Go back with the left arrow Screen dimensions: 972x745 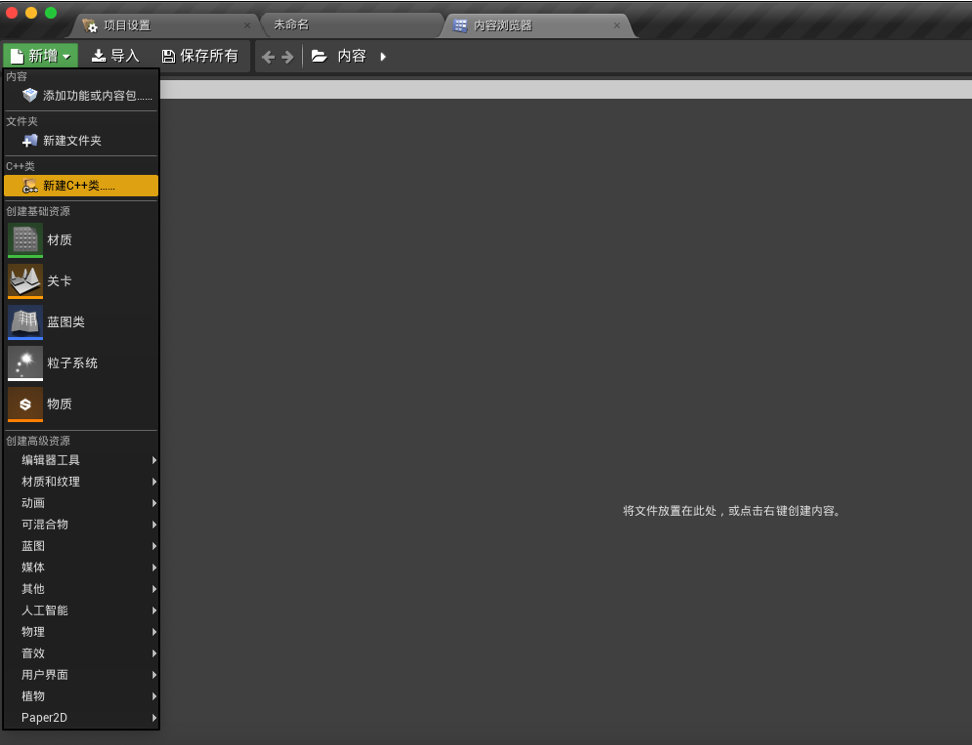[268, 57]
